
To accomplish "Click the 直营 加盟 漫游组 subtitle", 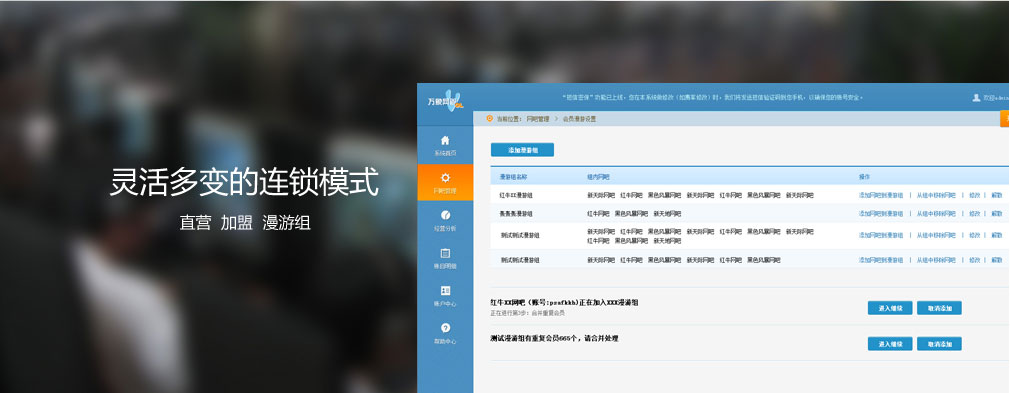I will tap(245, 223).
